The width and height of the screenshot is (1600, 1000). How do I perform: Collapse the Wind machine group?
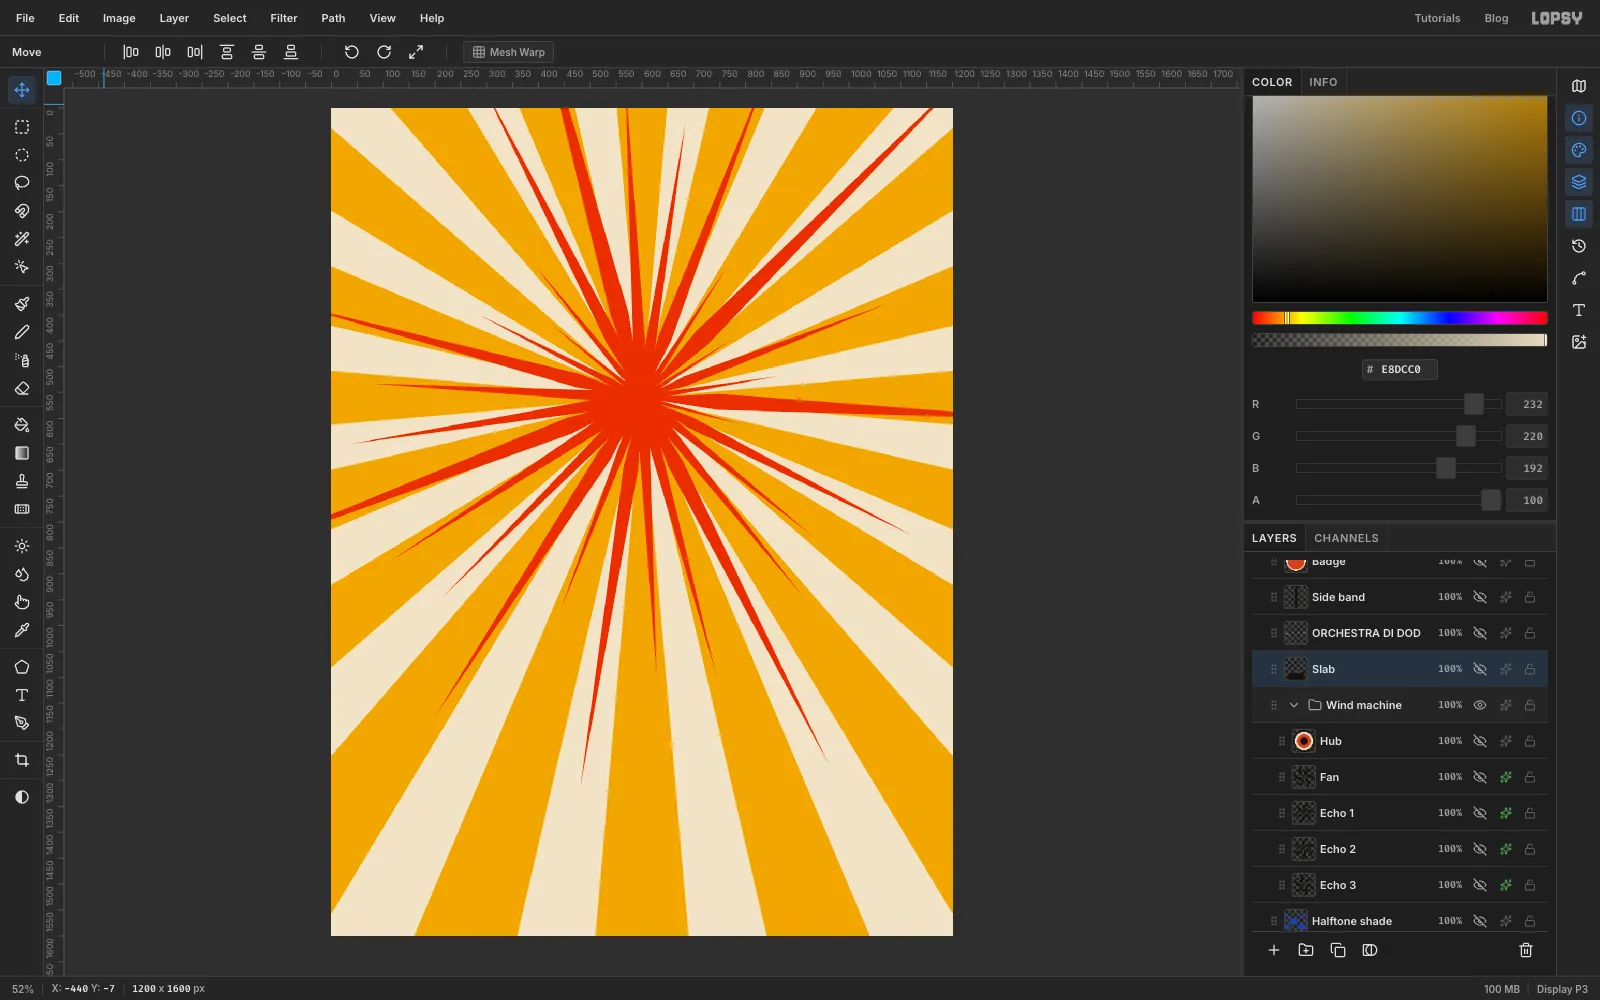(1294, 705)
